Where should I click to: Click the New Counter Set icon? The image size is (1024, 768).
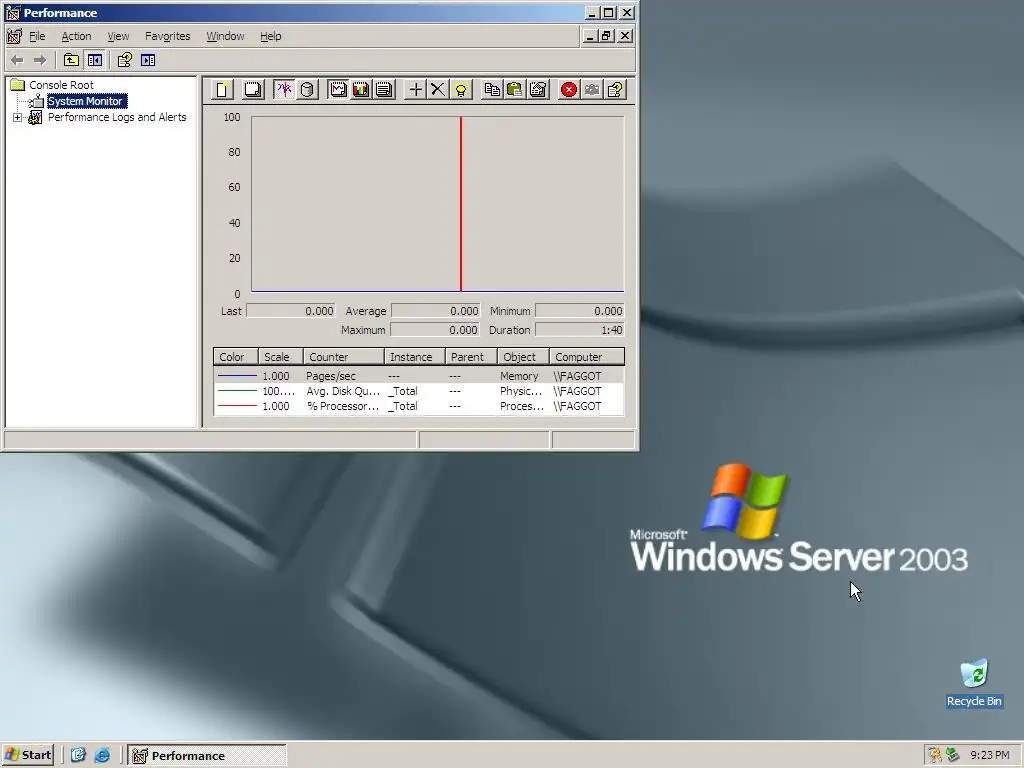tap(222, 89)
